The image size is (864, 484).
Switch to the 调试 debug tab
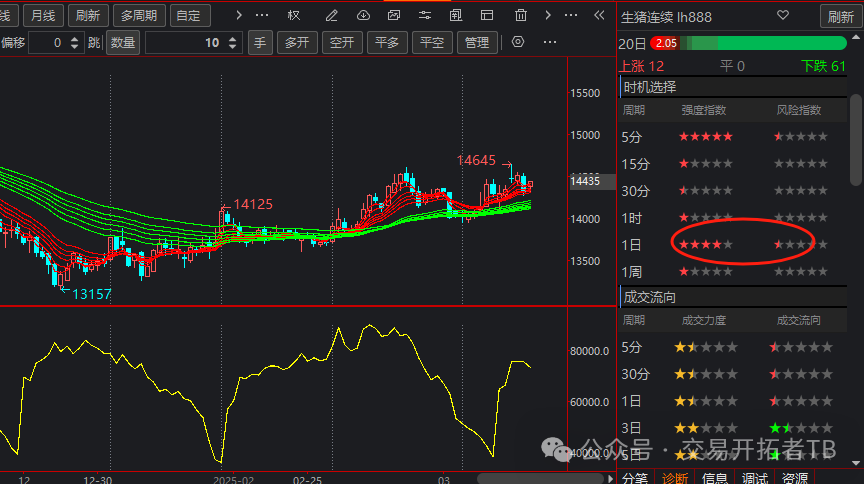pyautogui.click(x=754, y=477)
